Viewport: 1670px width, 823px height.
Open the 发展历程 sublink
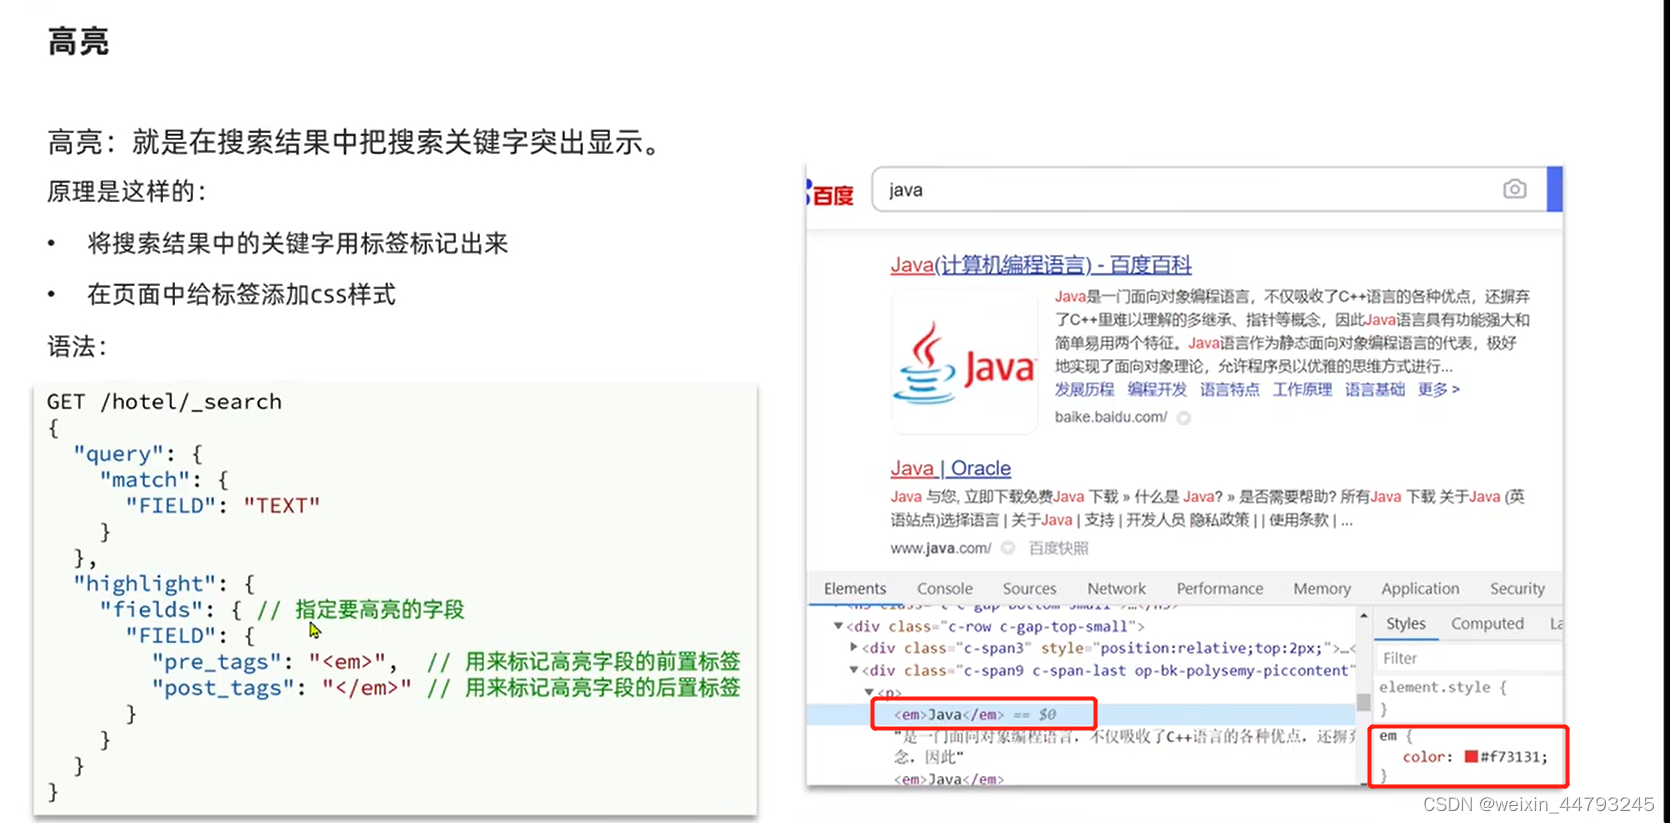tap(1084, 390)
